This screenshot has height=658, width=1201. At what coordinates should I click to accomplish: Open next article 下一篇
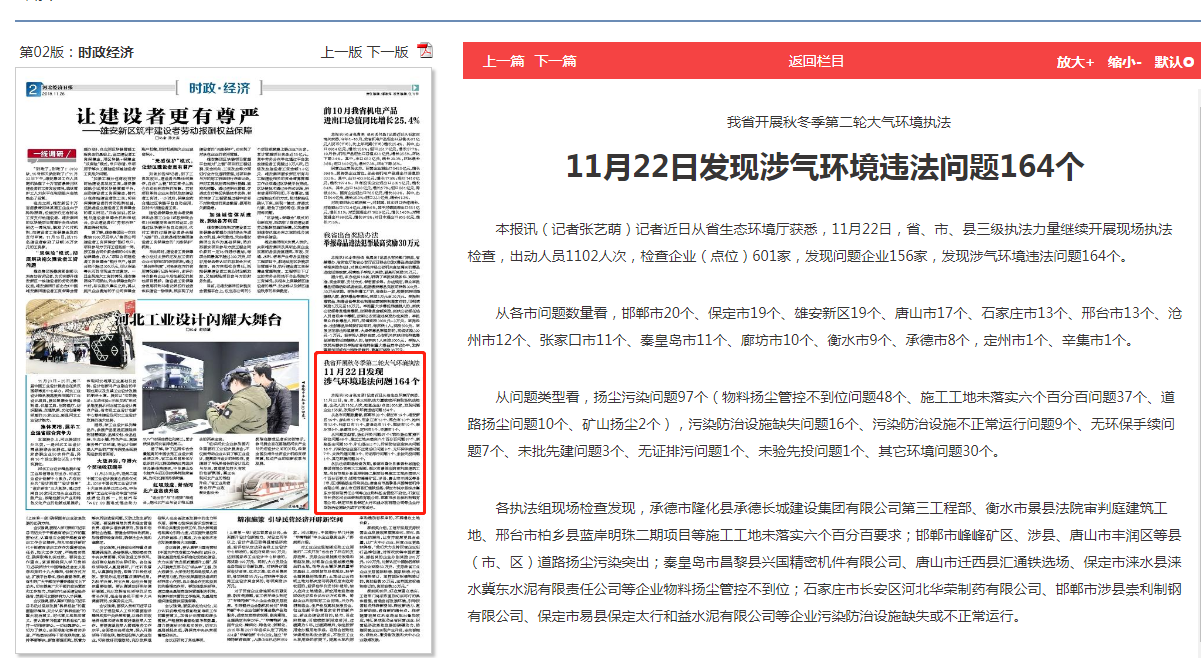pyautogui.click(x=555, y=61)
